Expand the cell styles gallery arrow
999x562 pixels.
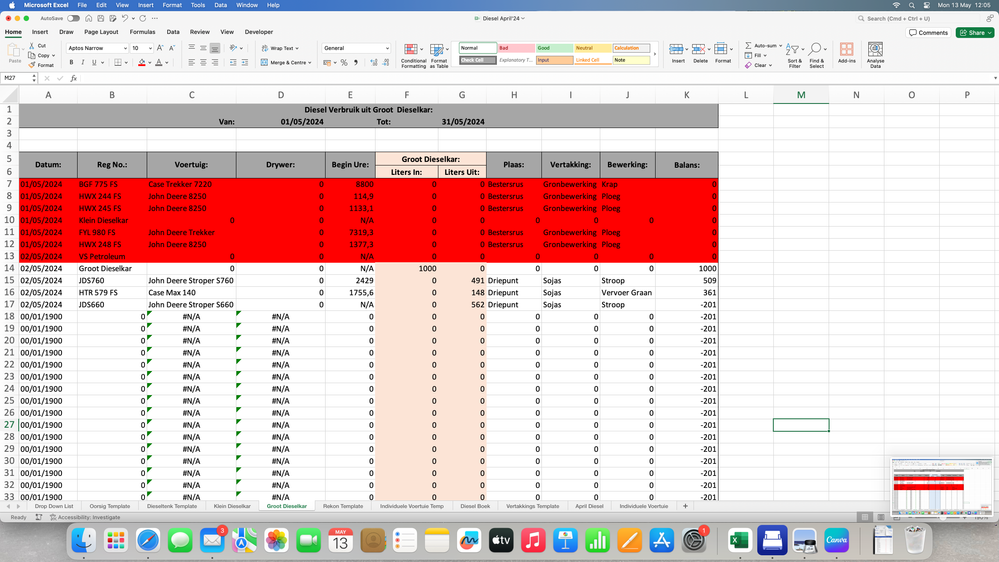(655, 54)
